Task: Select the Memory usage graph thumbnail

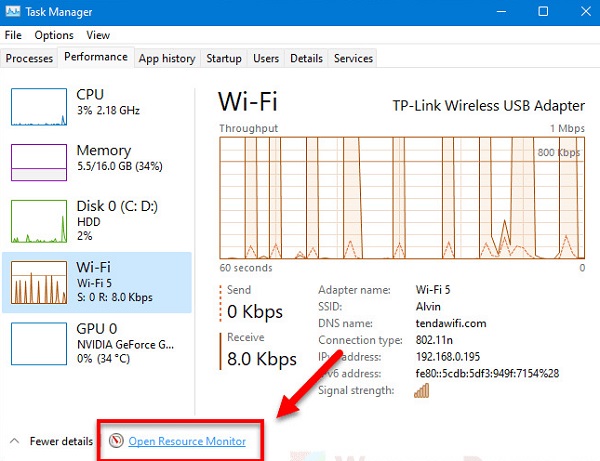Action: [39, 162]
